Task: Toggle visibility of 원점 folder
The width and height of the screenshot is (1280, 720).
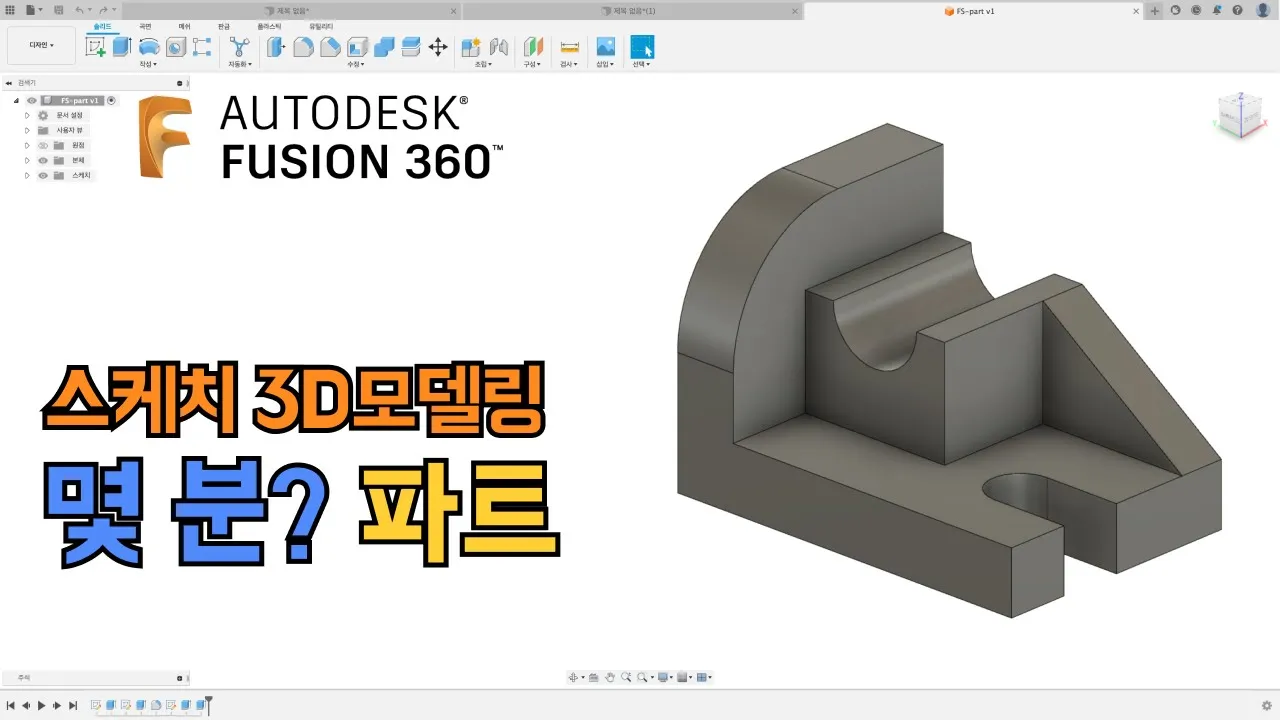Action: pos(43,145)
